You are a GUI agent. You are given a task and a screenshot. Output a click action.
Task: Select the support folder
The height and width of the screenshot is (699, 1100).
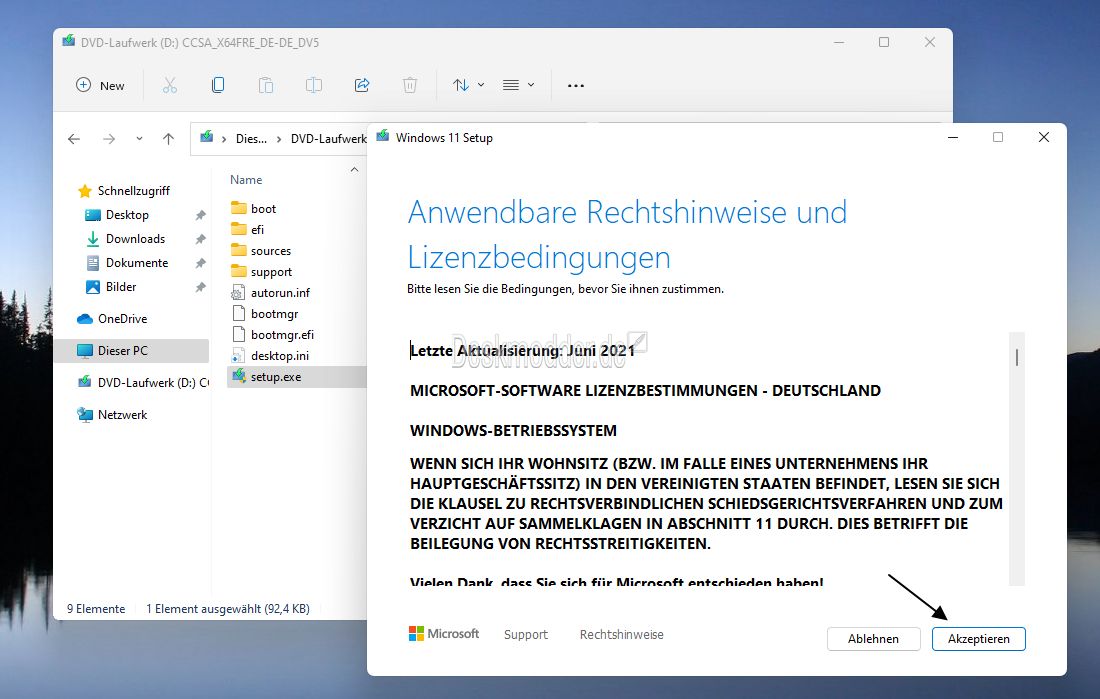pyautogui.click(x=271, y=272)
